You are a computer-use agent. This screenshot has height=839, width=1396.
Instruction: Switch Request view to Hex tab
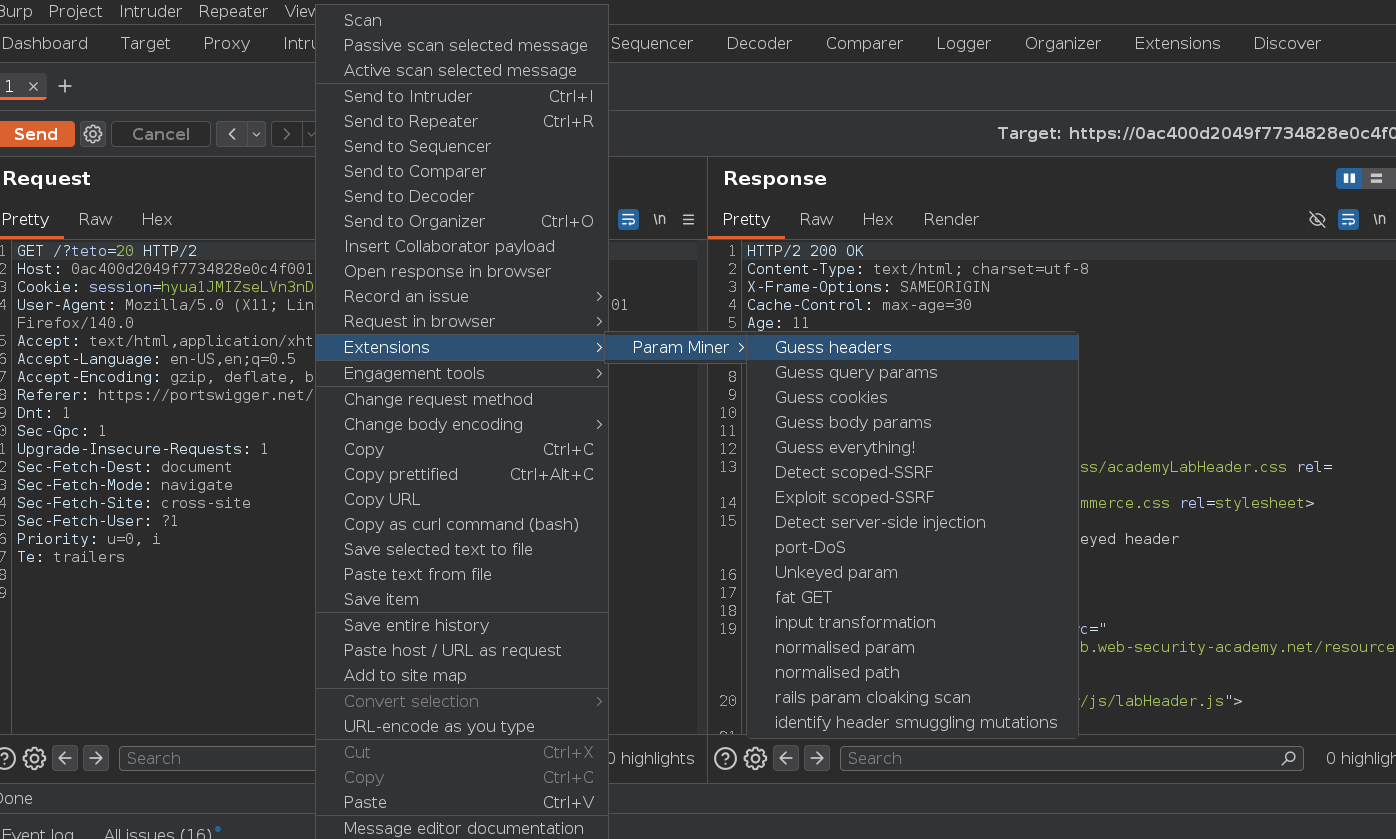157,219
